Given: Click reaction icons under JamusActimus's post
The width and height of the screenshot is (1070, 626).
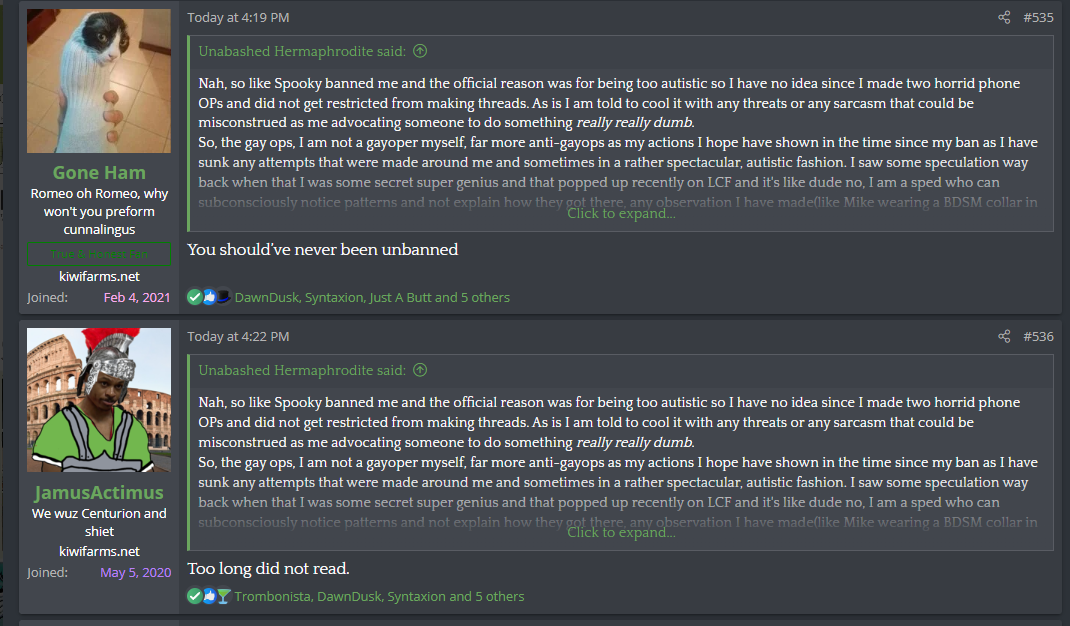Looking at the screenshot, I should [x=208, y=596].
